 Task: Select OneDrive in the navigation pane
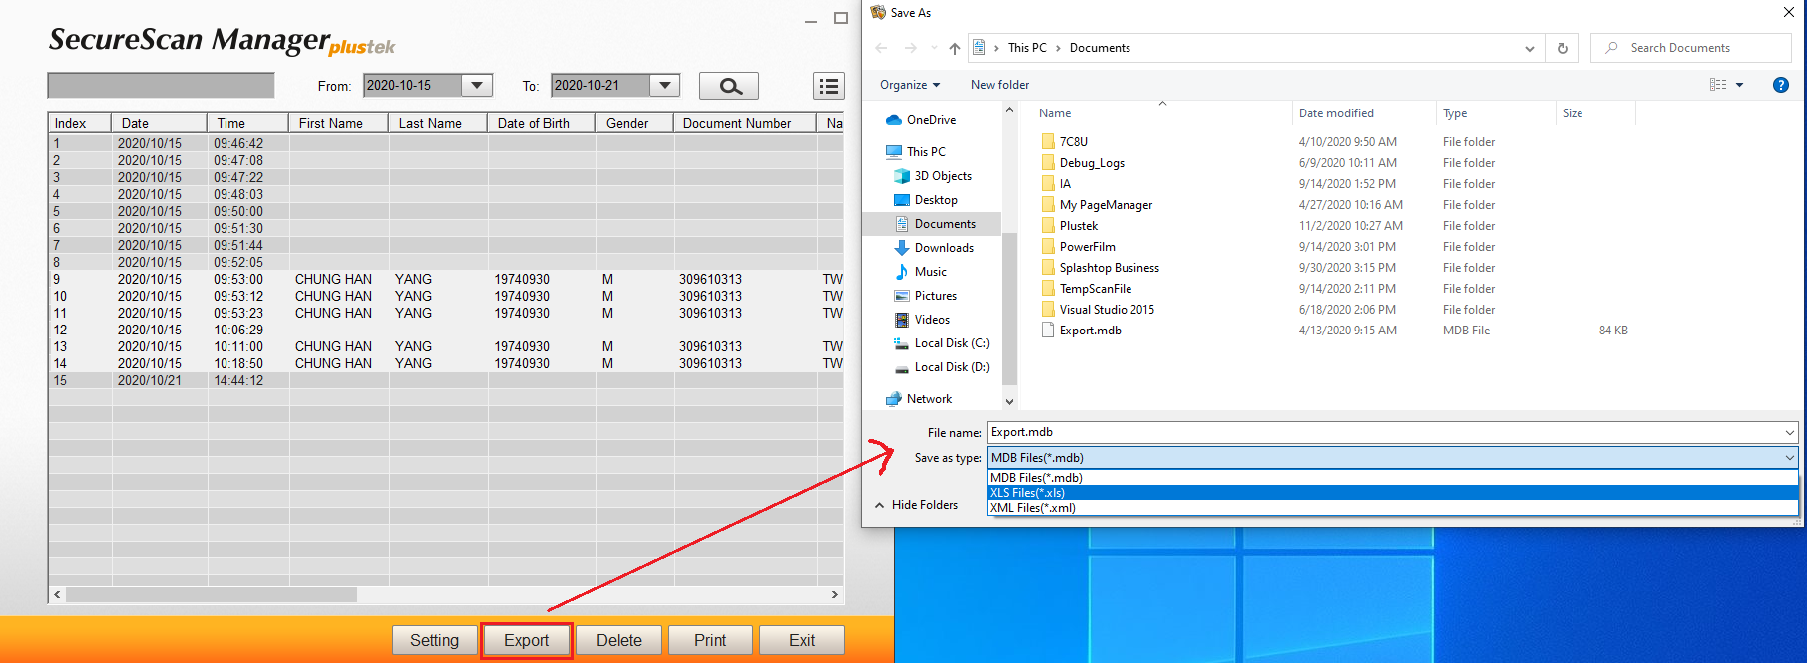click(930, 120)
